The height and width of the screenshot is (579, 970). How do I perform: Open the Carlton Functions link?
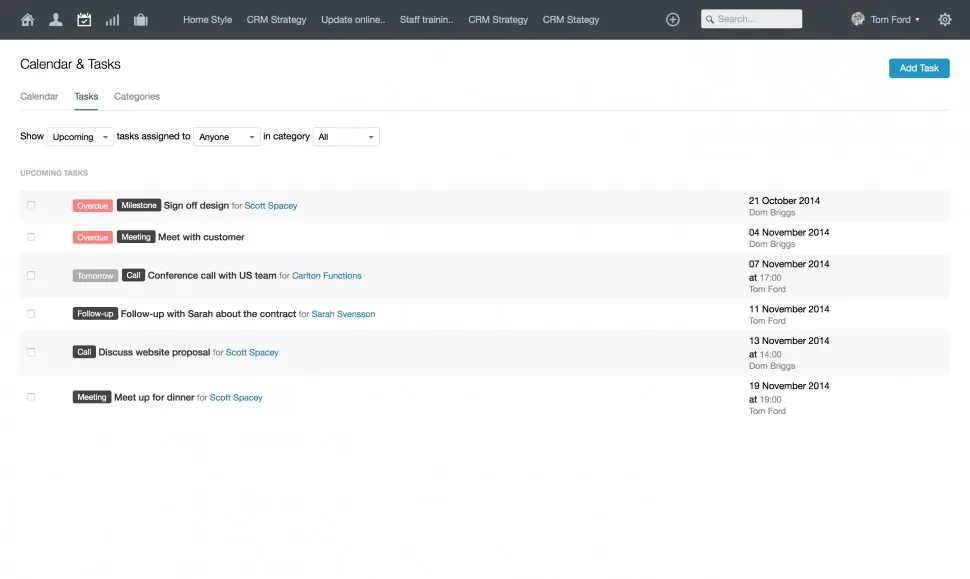tap(327, 276)
